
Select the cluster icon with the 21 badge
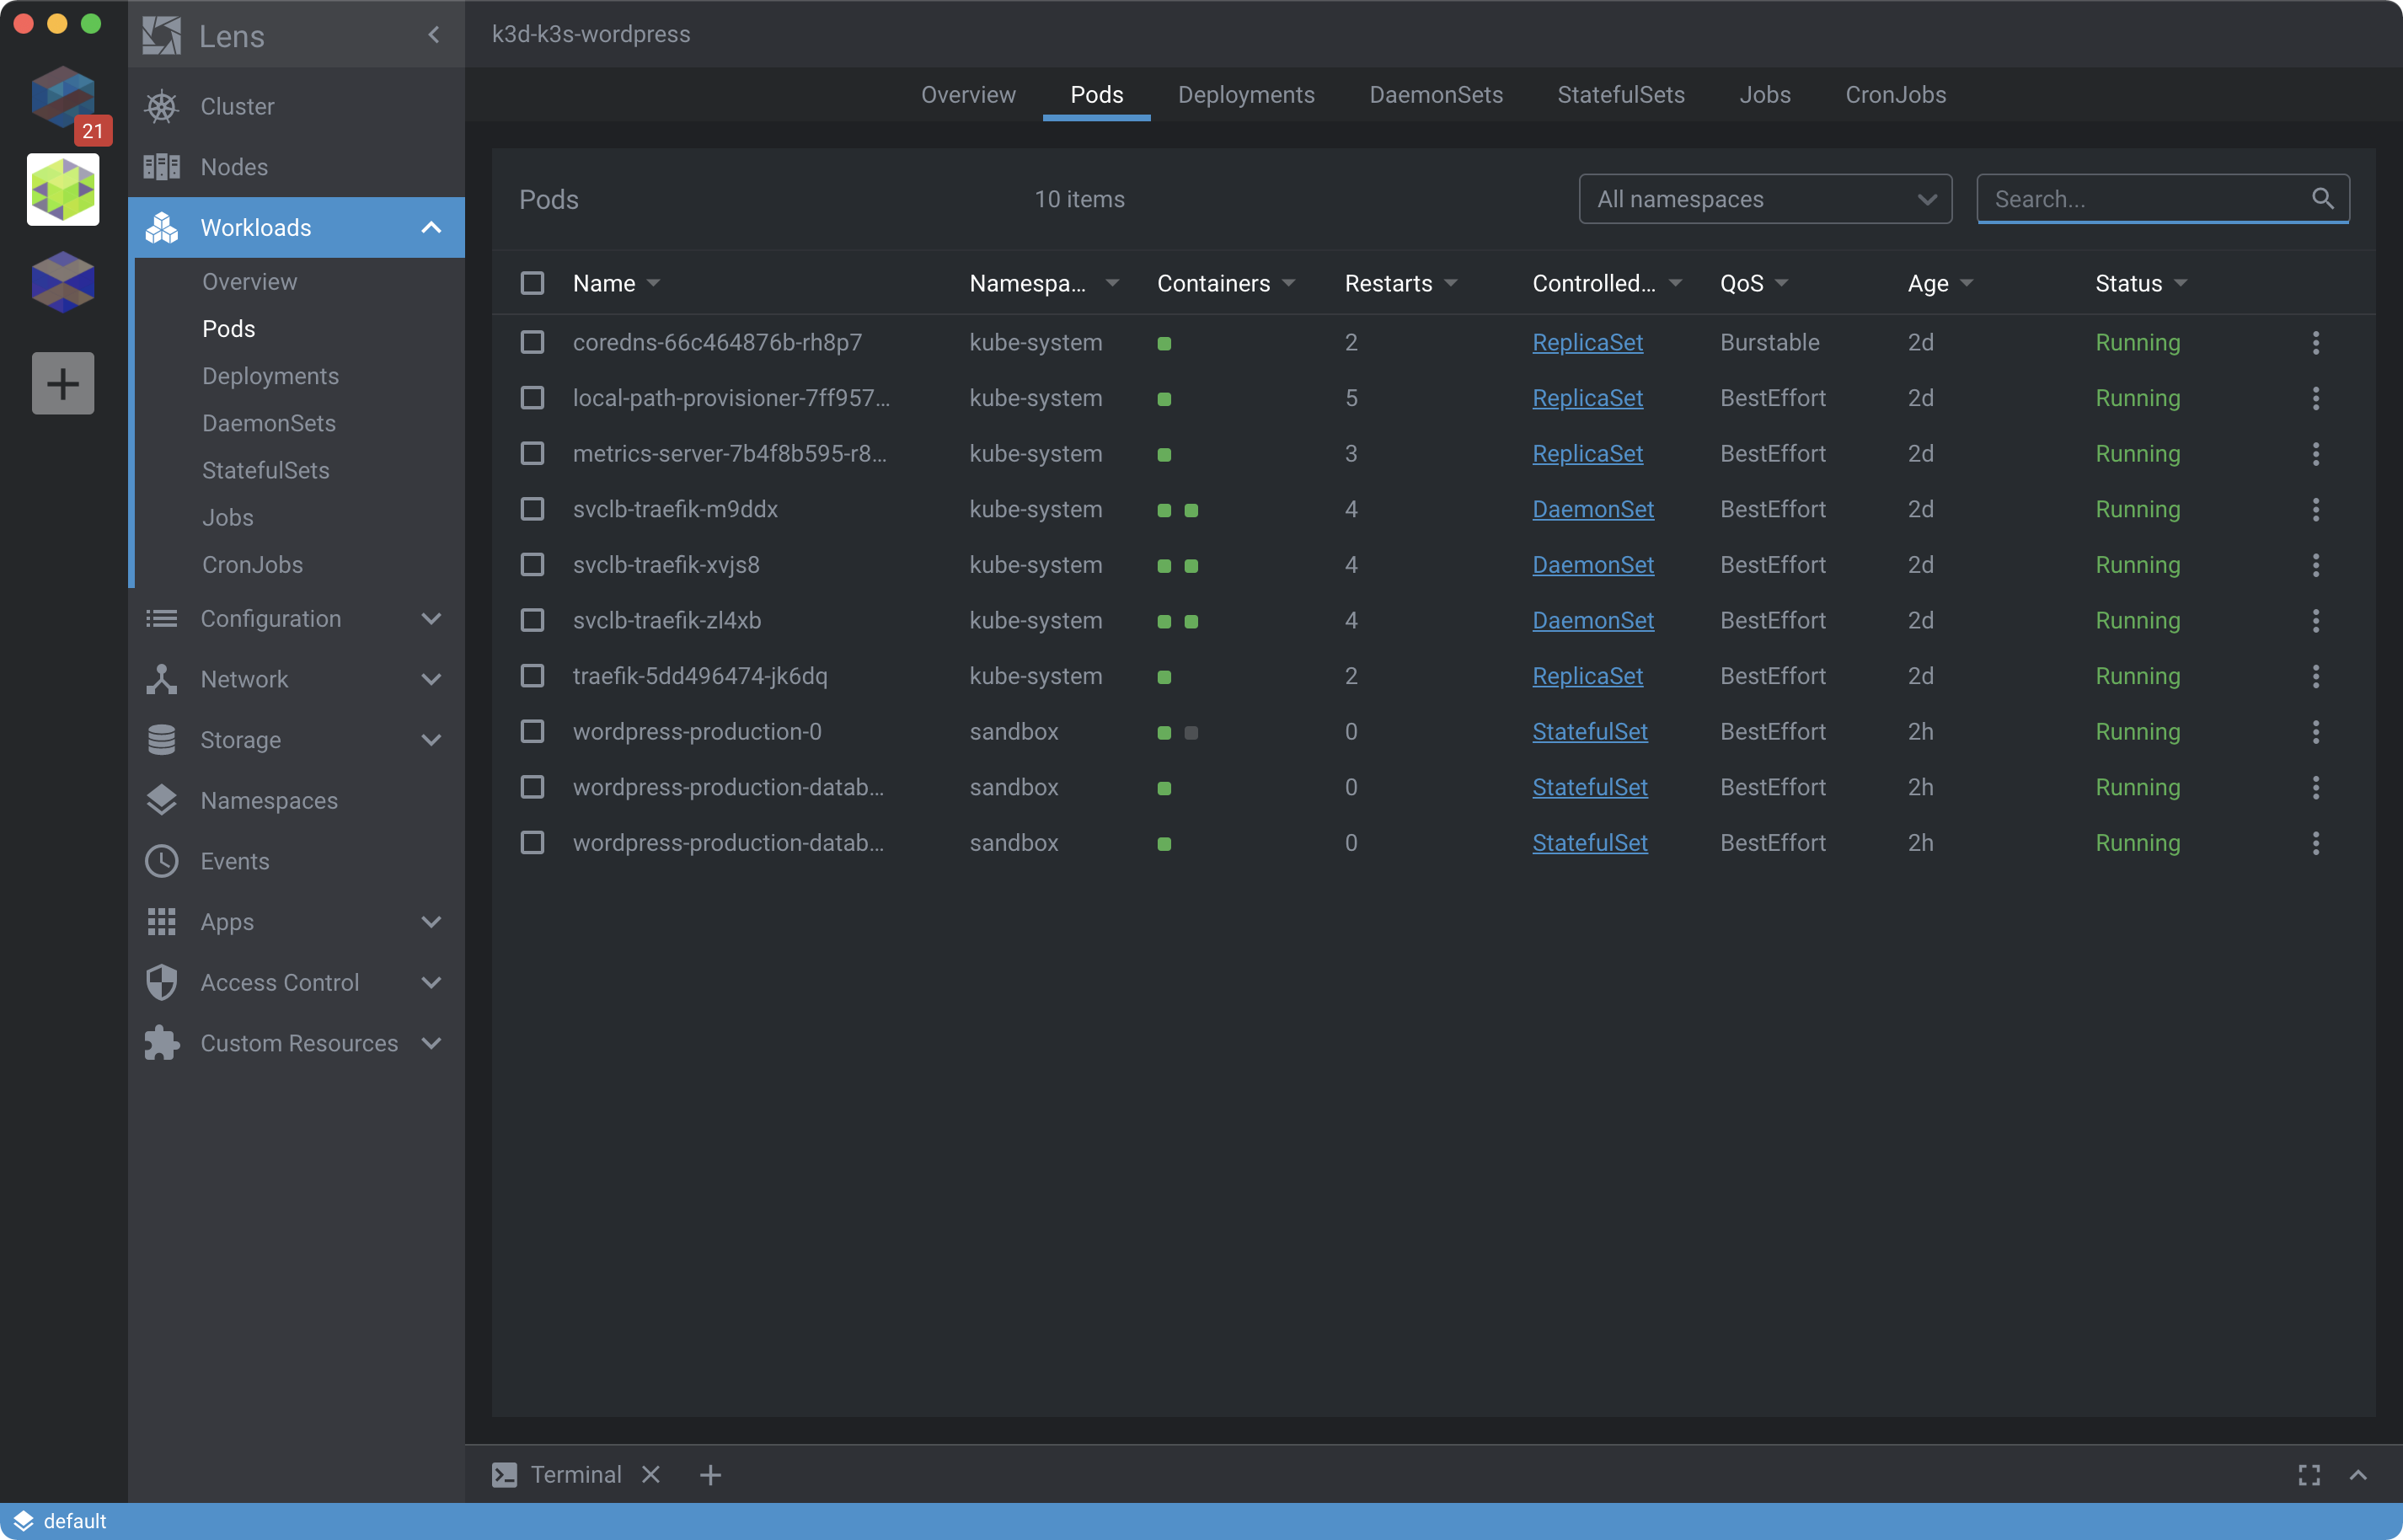64,98
